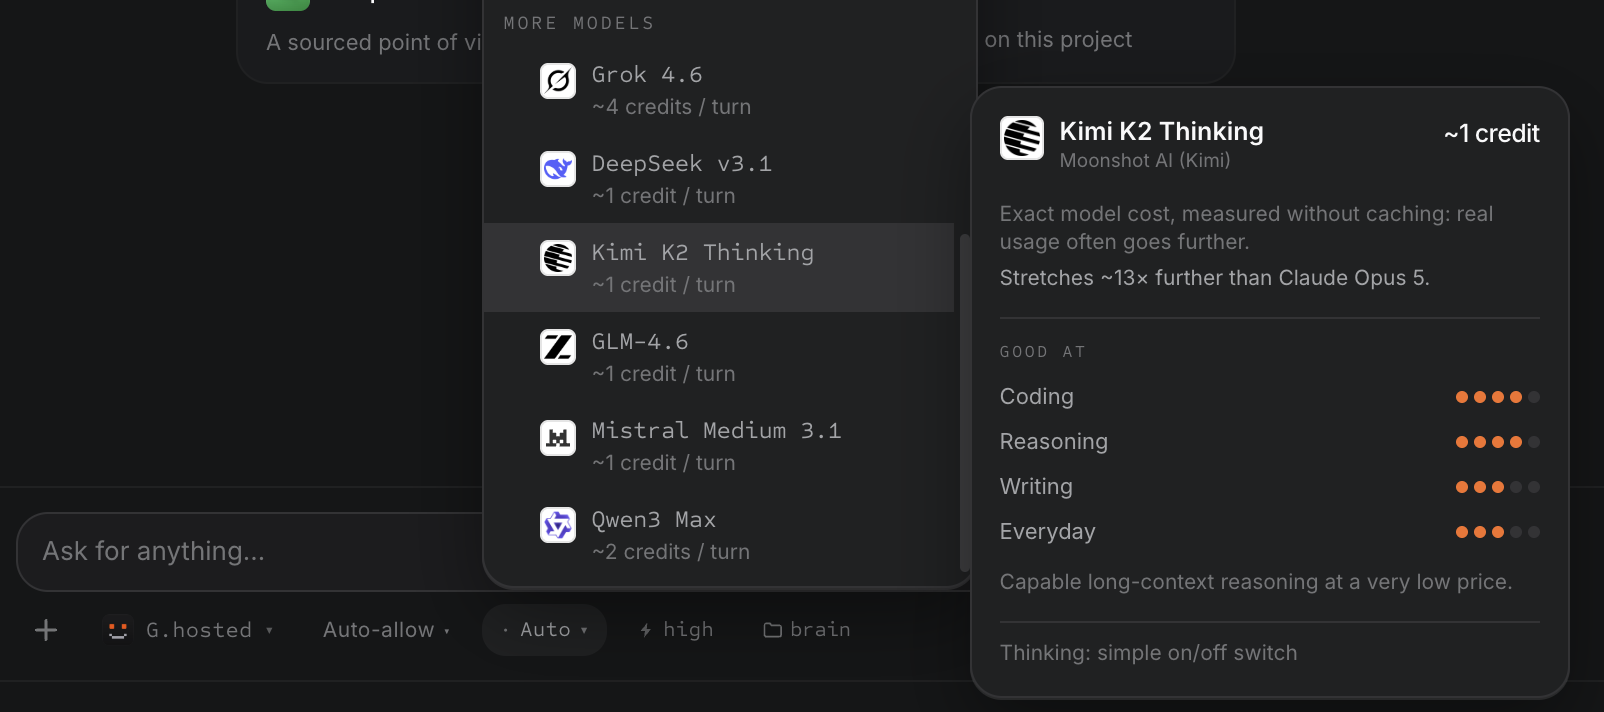This screenshot has height=712, width=1604.
Task: Click the 'MORE MODELS' heading
Action: 579,23
